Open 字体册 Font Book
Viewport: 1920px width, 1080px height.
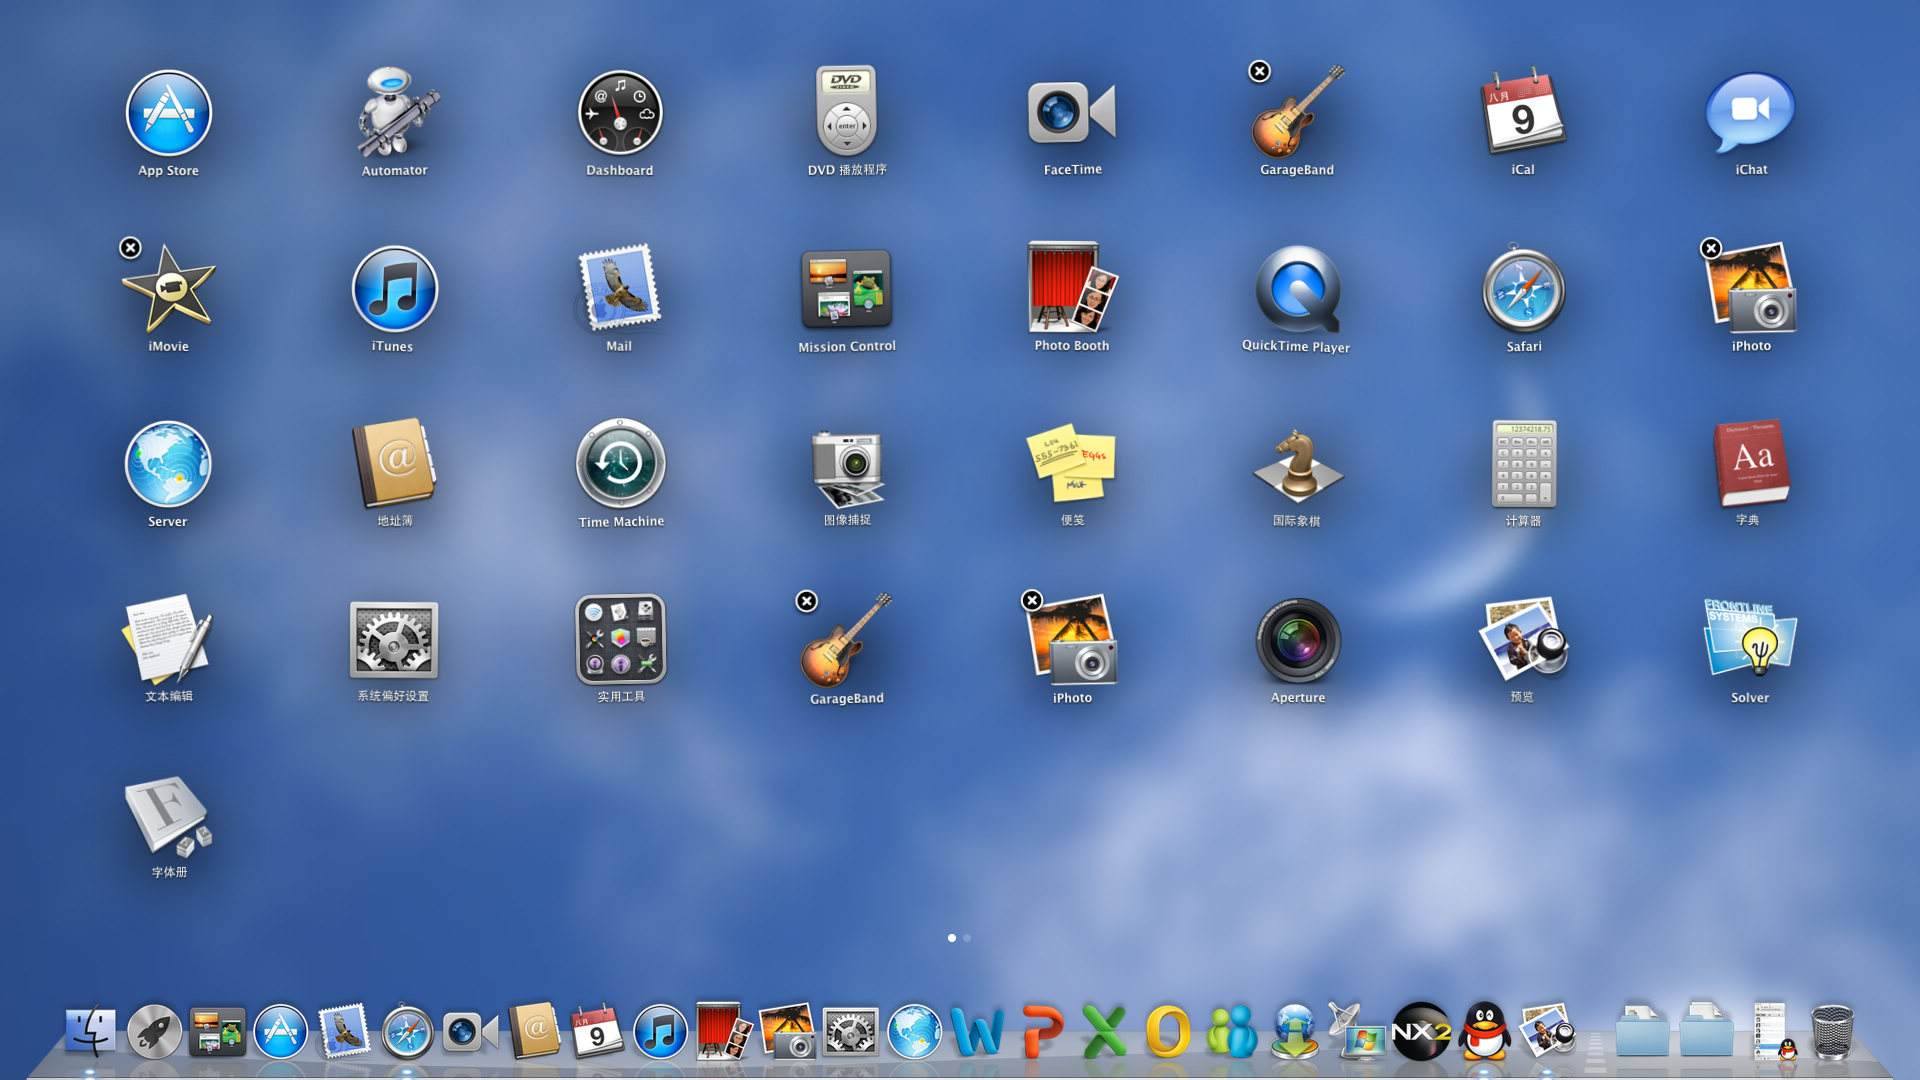click(168, 817)
